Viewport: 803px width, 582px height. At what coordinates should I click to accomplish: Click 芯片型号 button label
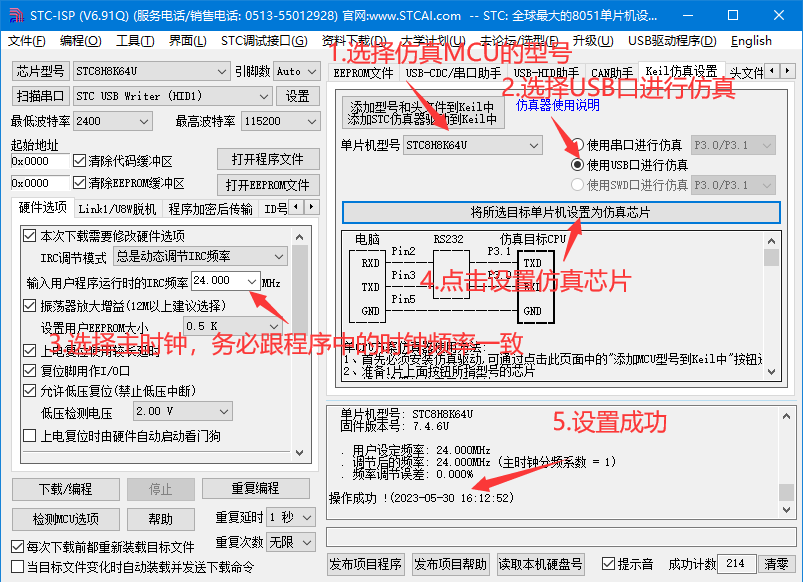[x=40, y=71]
